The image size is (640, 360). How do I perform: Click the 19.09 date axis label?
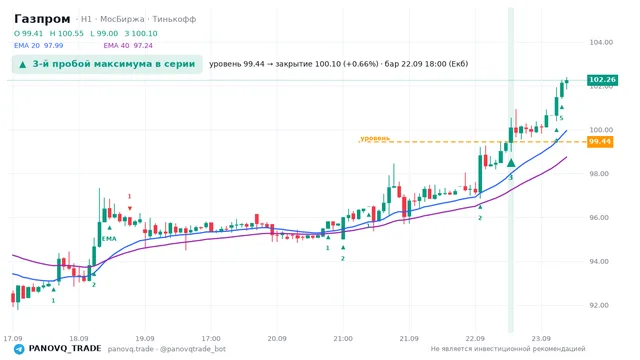pos(145,339)
